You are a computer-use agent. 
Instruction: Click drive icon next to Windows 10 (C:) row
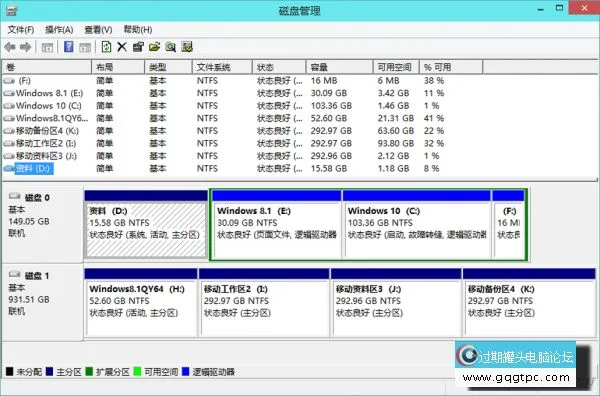(9, 106)
